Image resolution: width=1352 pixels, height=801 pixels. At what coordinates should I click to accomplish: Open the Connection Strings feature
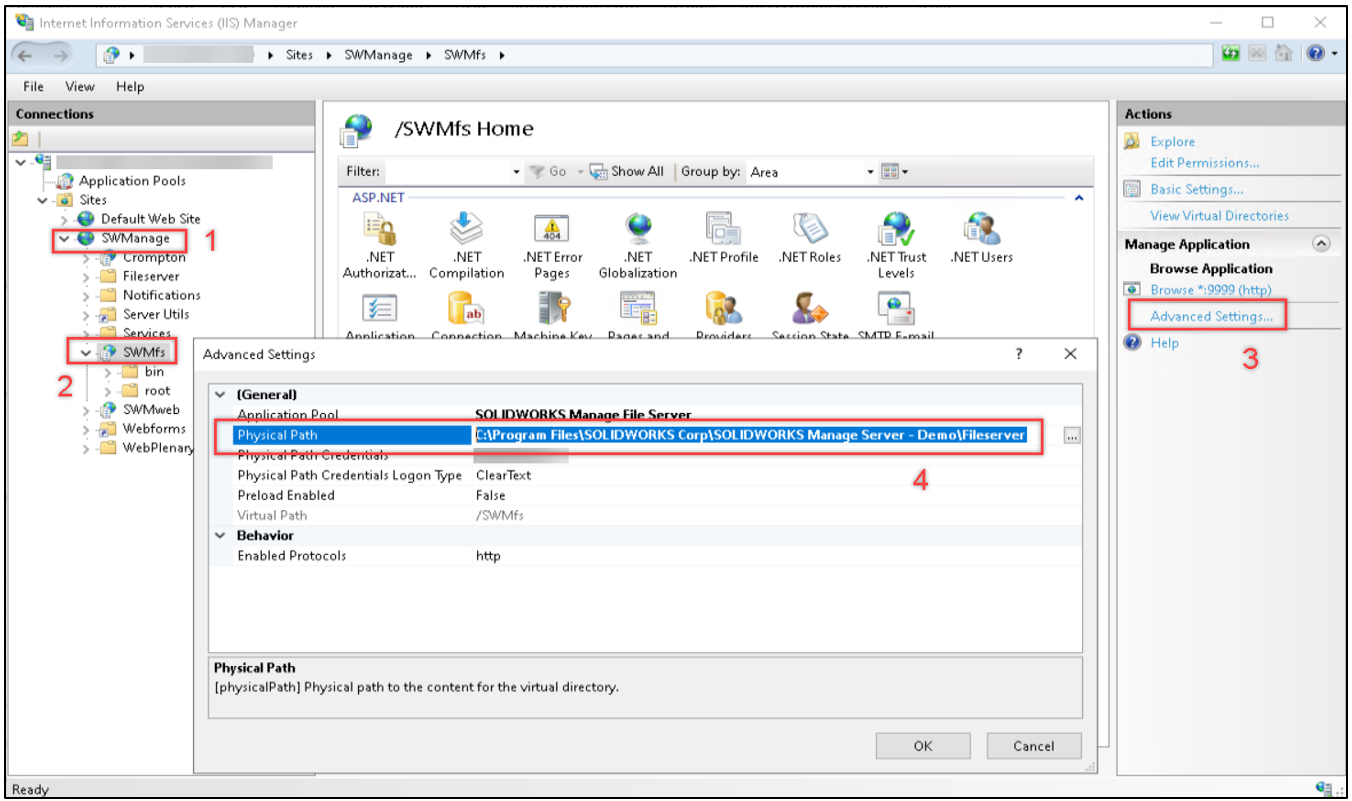coord(466,310)
